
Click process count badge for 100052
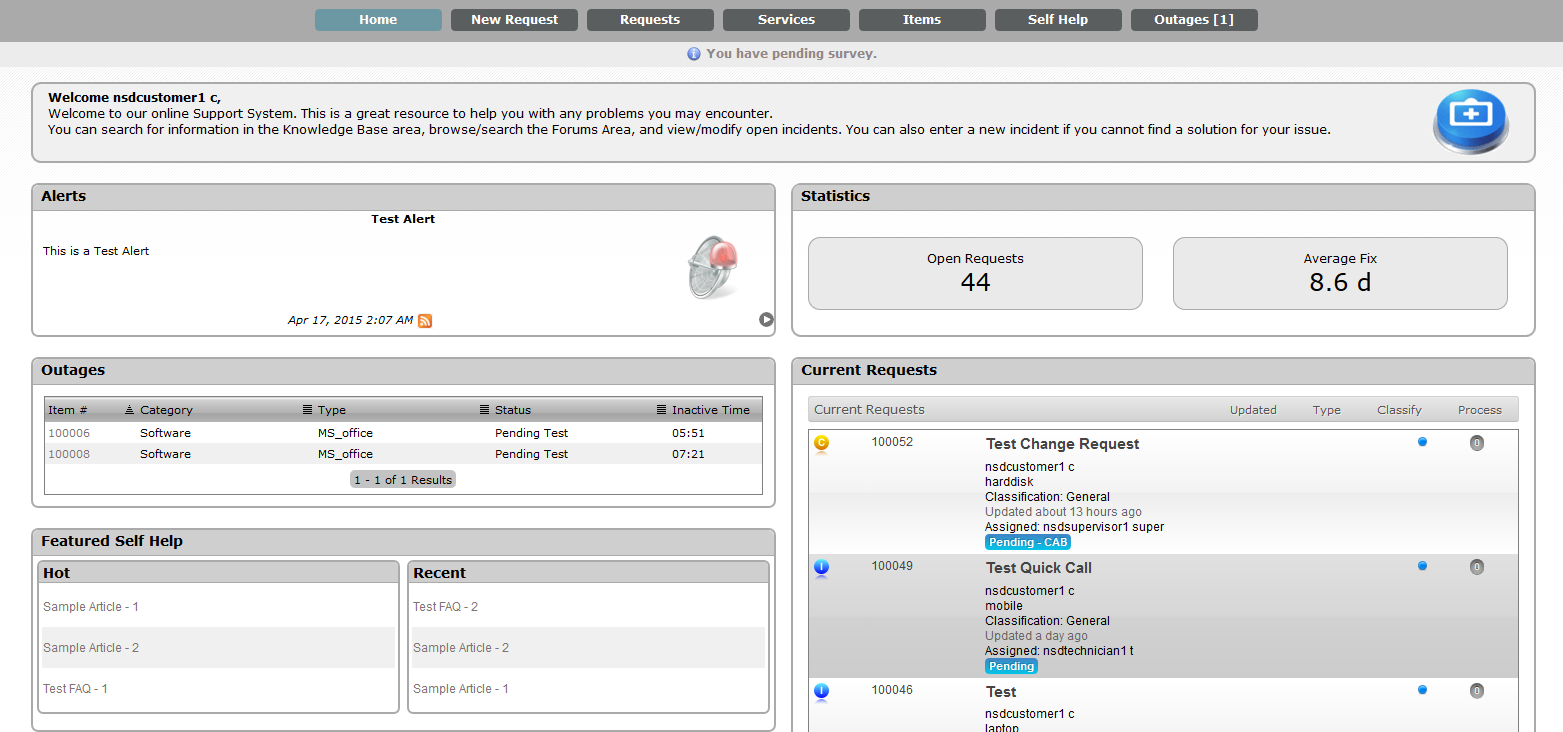(x=1477, y=443)
